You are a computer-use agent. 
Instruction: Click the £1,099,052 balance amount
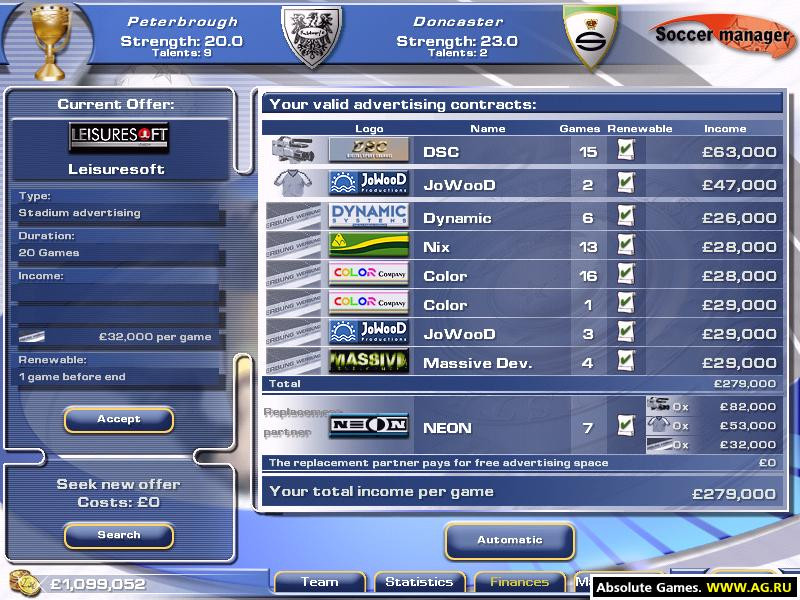pyautogui.click(x=97, y=584)
